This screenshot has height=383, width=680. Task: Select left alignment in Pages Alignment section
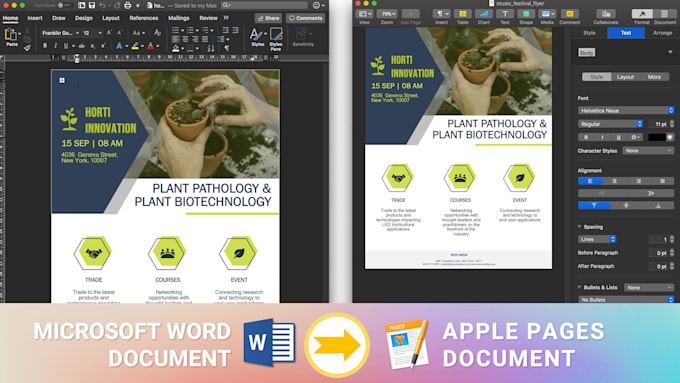point(590,181)
